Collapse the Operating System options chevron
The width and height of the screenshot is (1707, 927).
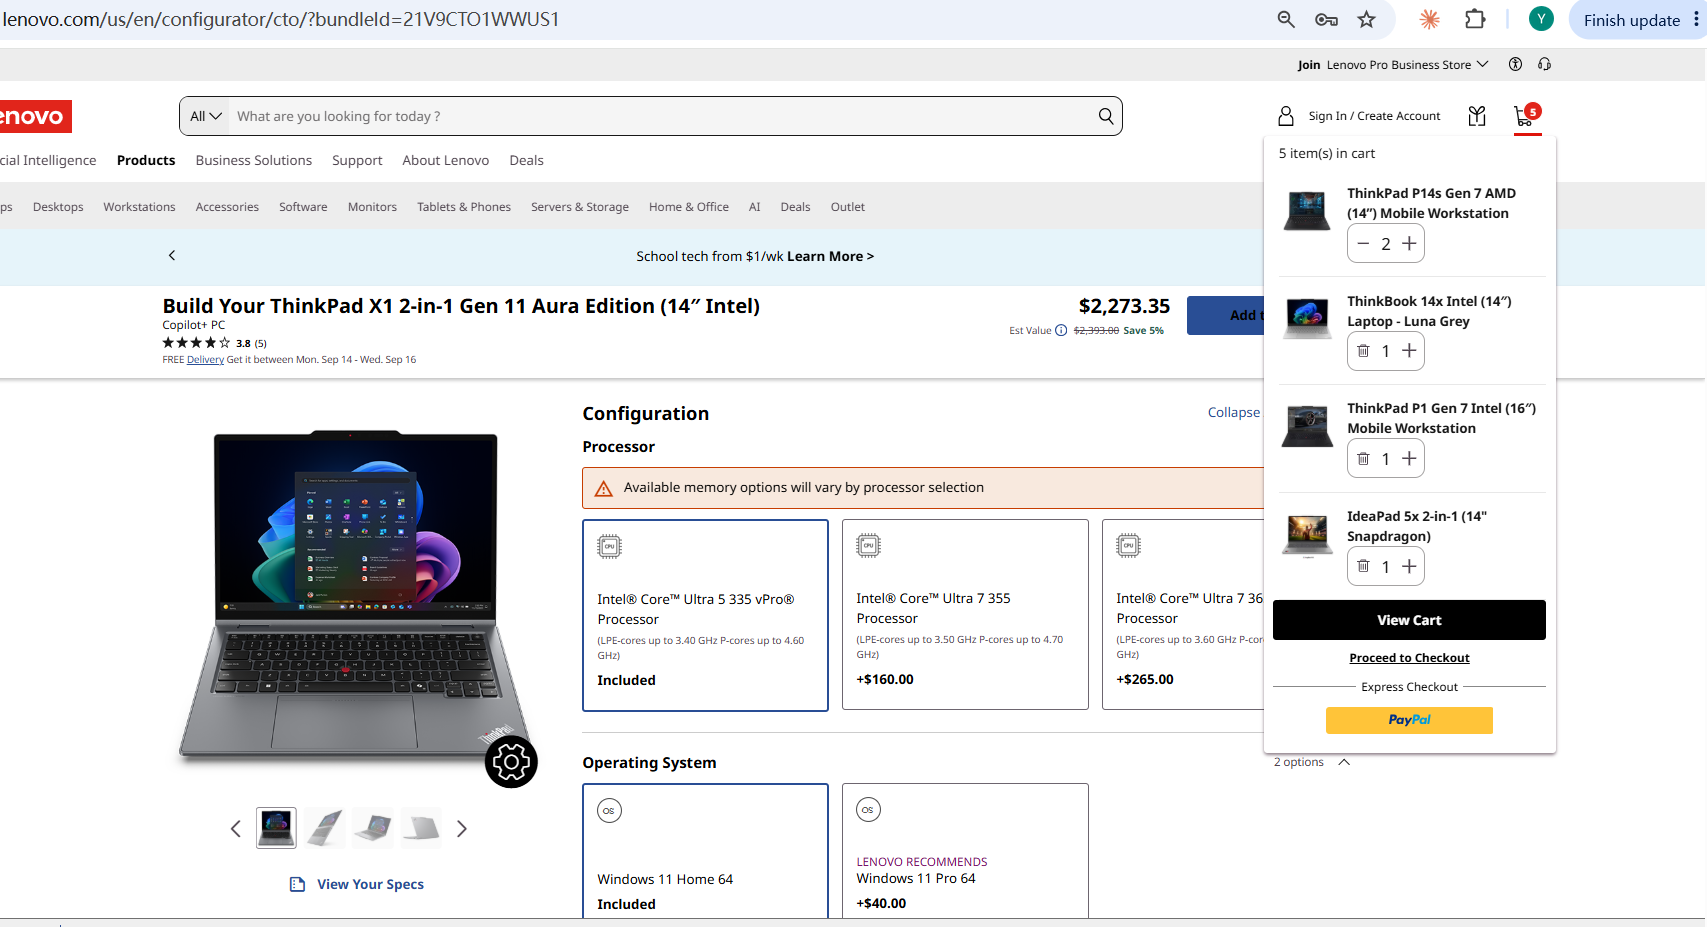click(x=1344, y=762)
